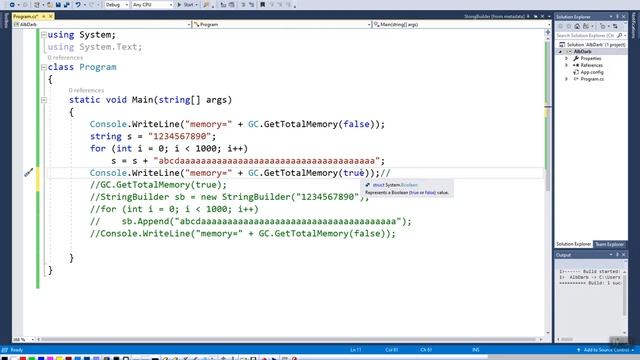640x360 pixels.
Task: Click the editor horizontal scrollbar
Action: click(x=288, y=340)
